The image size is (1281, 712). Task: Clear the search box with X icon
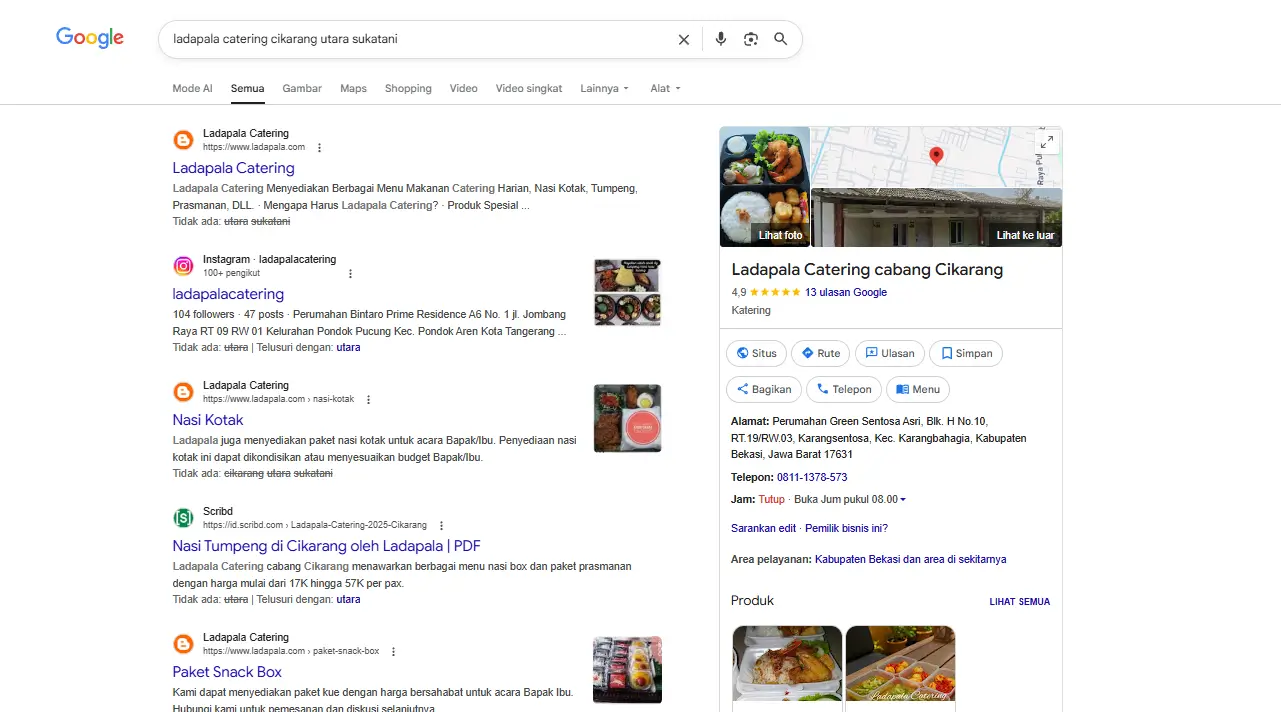point(684,40)
